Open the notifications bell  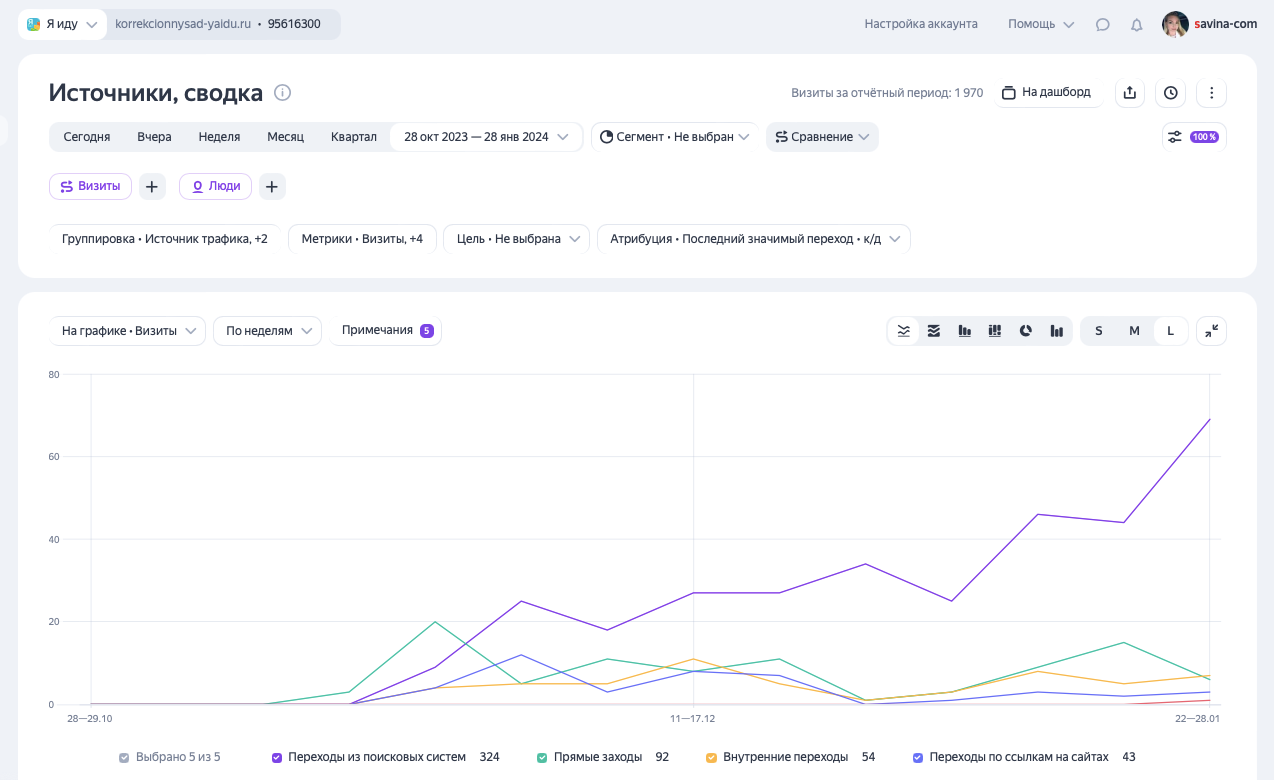click(x=1136, y=25)
